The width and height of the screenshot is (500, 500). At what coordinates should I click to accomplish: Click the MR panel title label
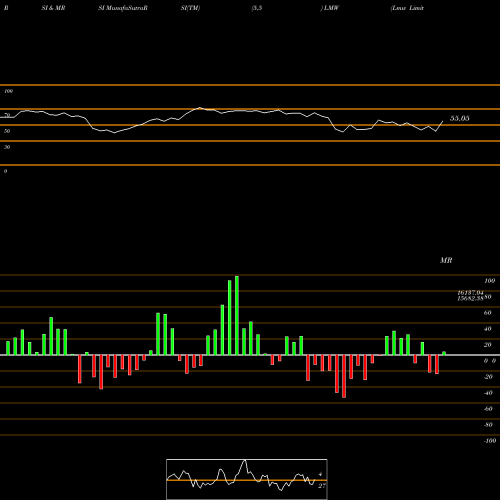pos(446,260)
